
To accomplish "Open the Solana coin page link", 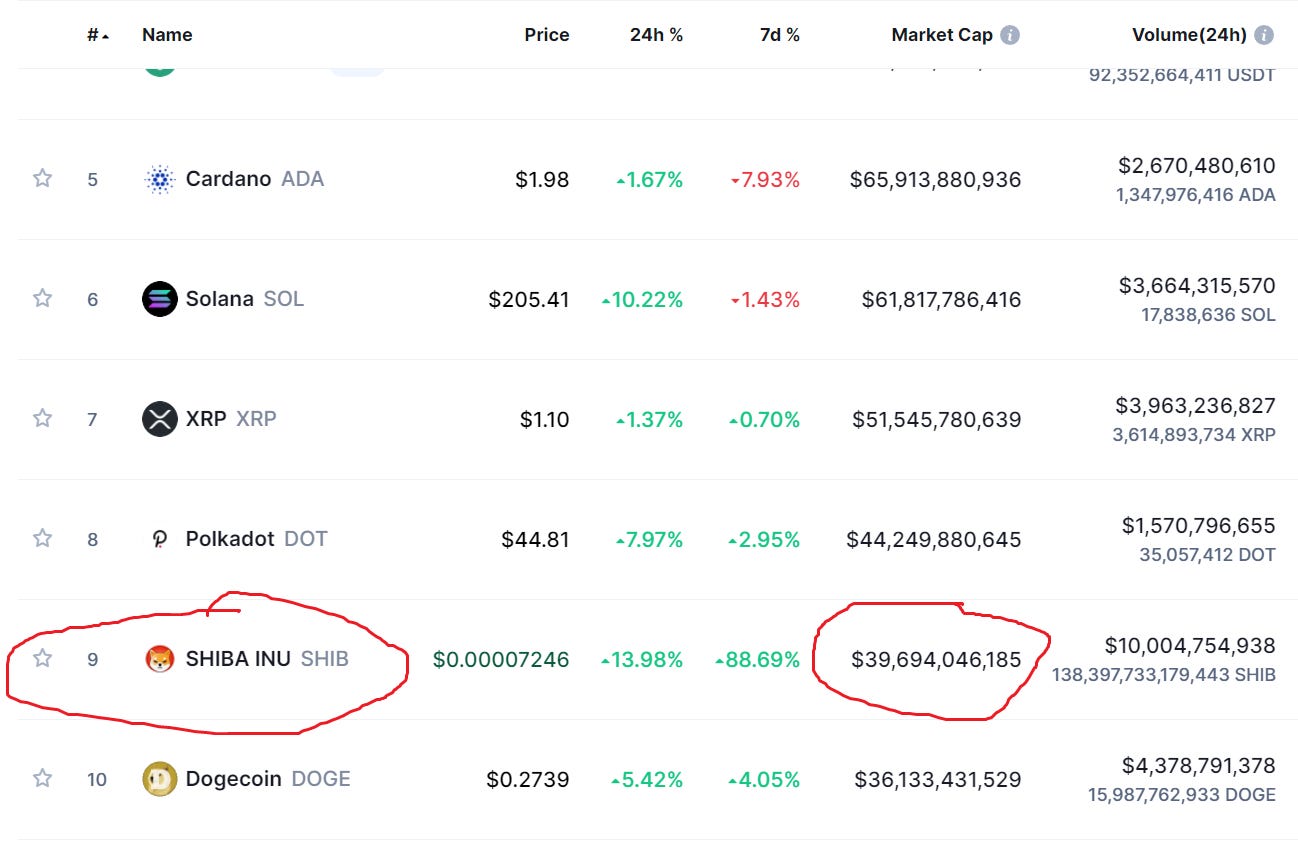I will click(x=222, y=299).
